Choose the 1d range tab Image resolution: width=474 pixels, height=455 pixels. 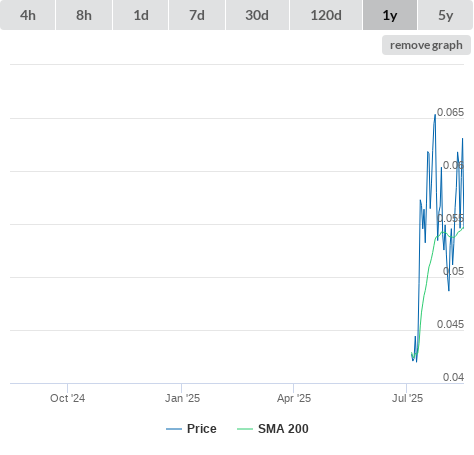coord(141,15)
